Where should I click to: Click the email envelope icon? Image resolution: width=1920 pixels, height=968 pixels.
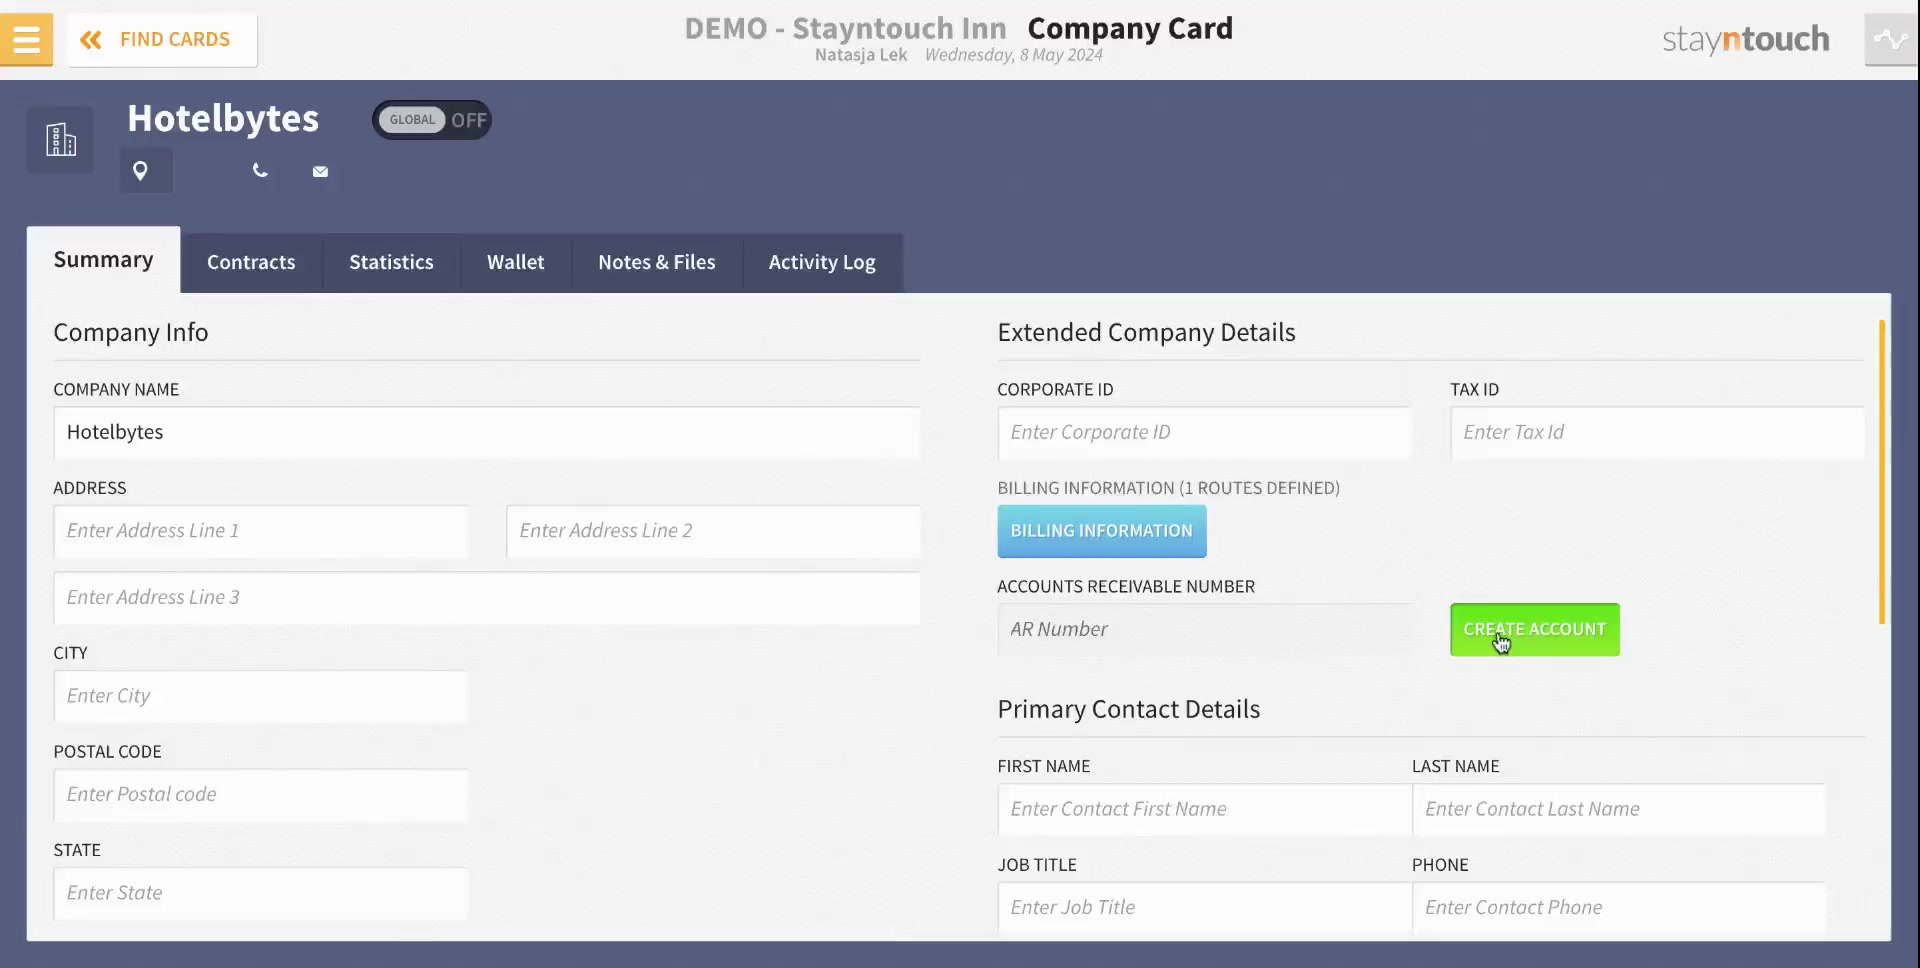[x=320, y=172]
